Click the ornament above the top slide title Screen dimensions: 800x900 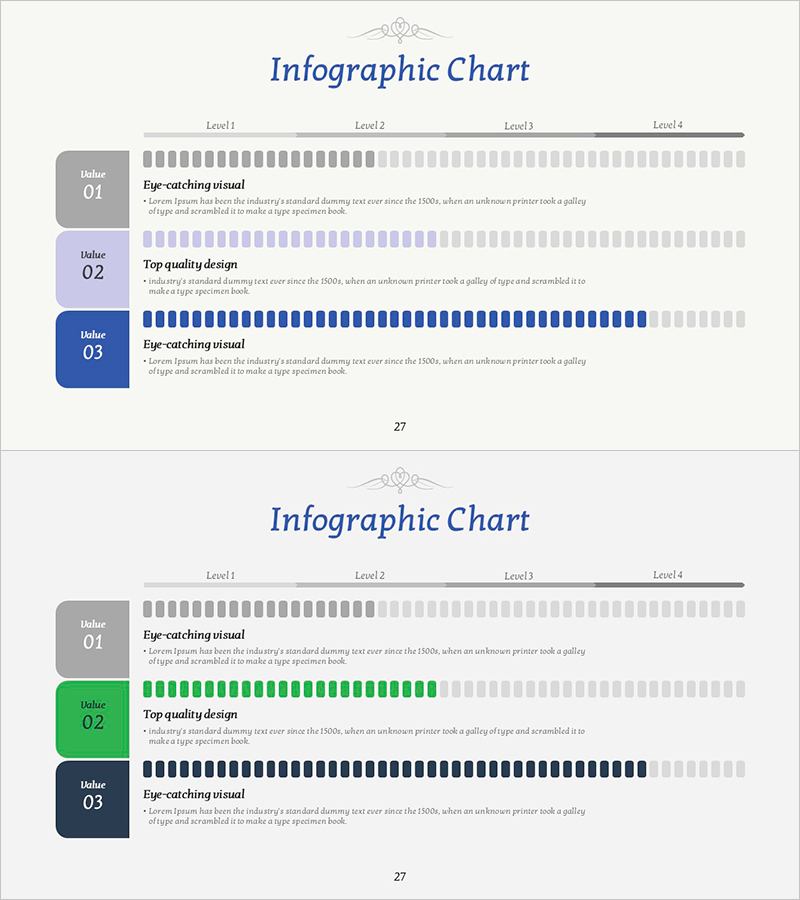pos(399,31)
